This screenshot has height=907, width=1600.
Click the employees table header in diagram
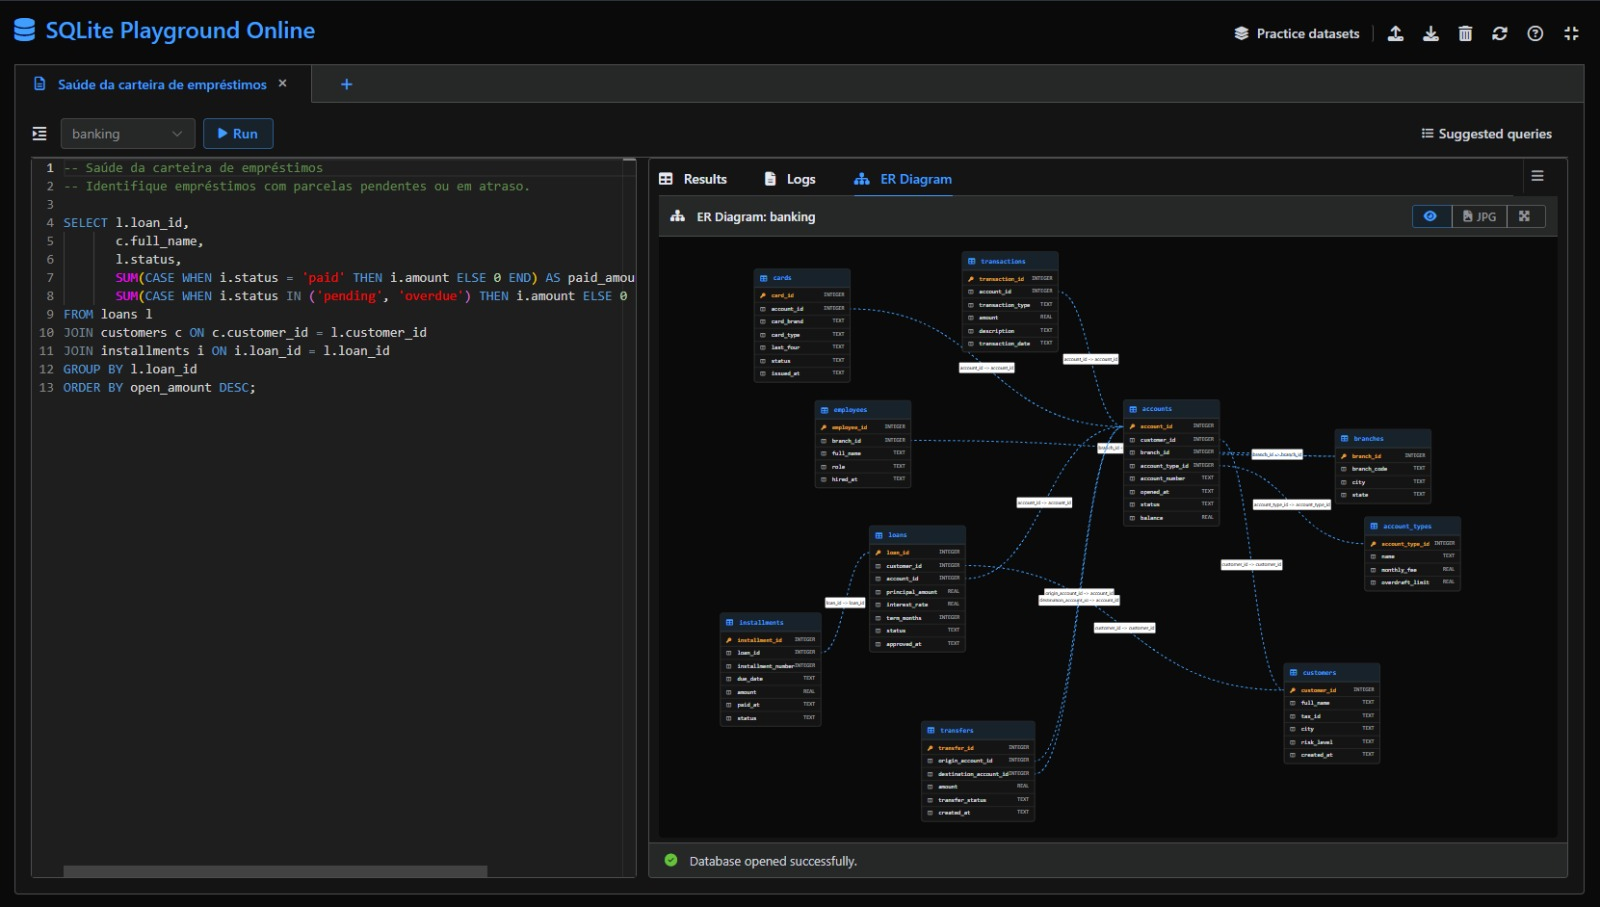point(862,410)
